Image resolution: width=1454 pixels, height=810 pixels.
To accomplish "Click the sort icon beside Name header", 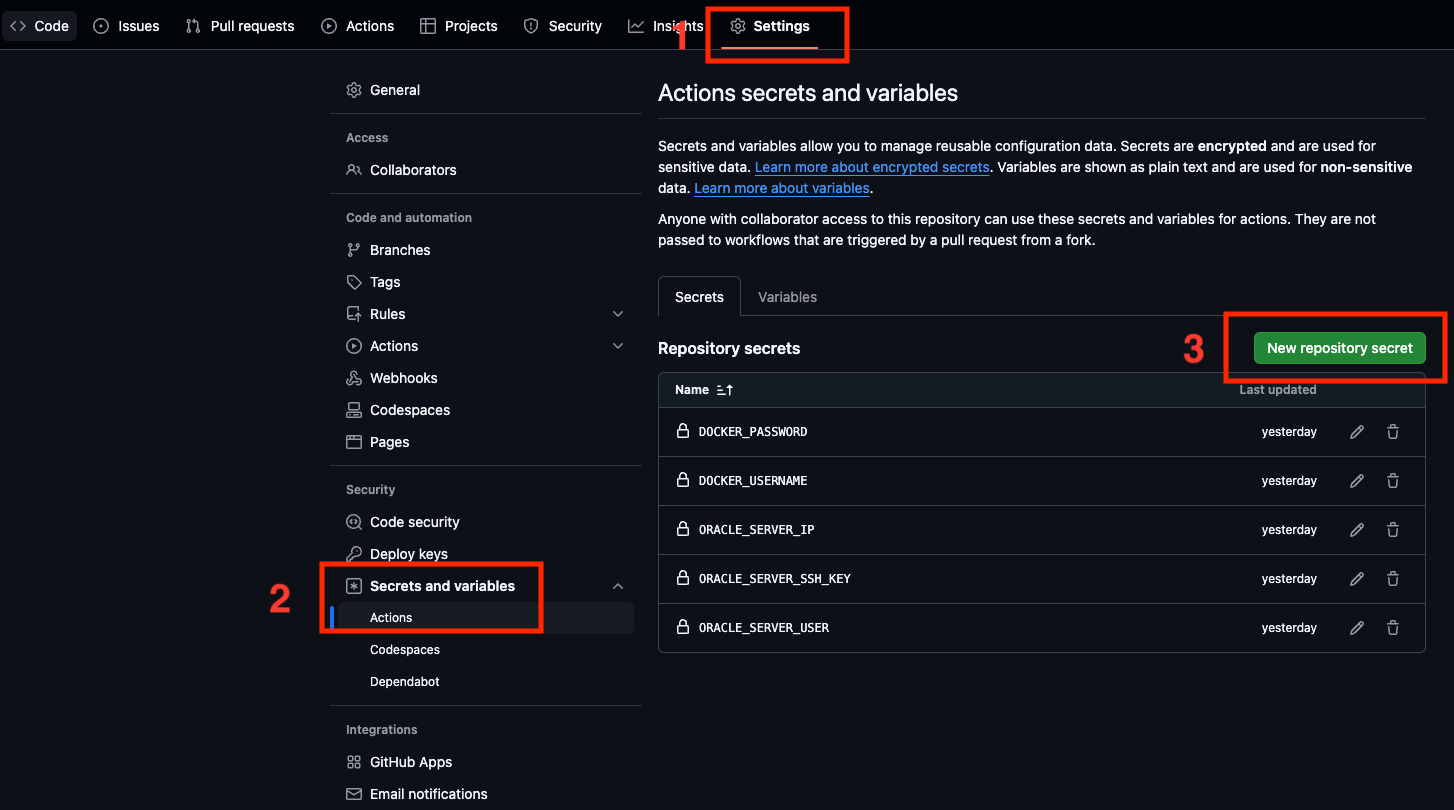I will [725, 390].
